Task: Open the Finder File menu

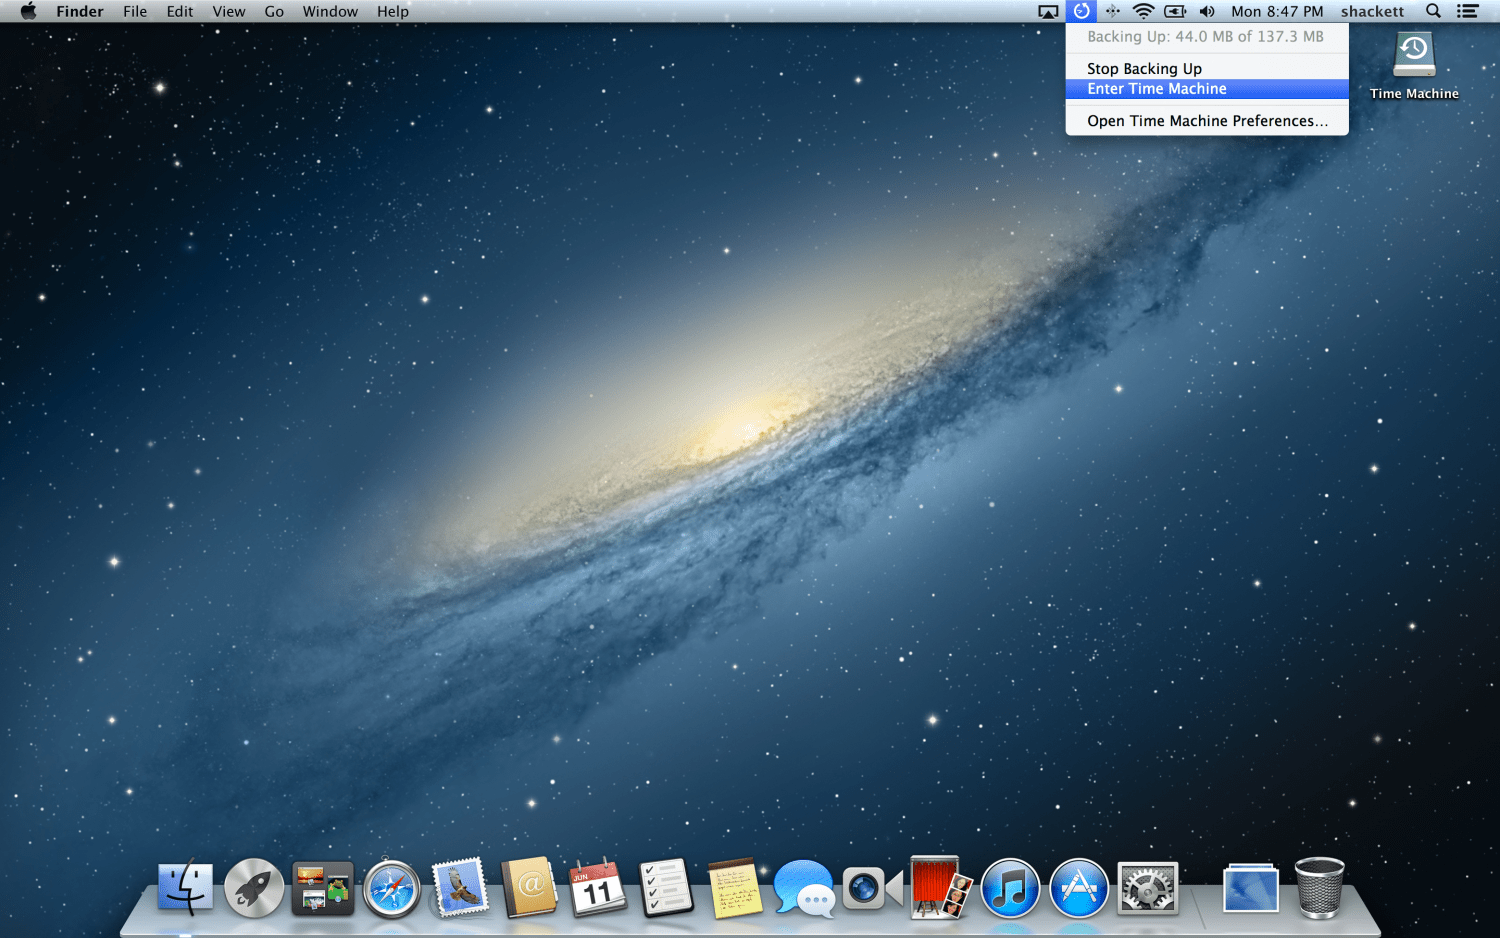Action: point(135,11)
